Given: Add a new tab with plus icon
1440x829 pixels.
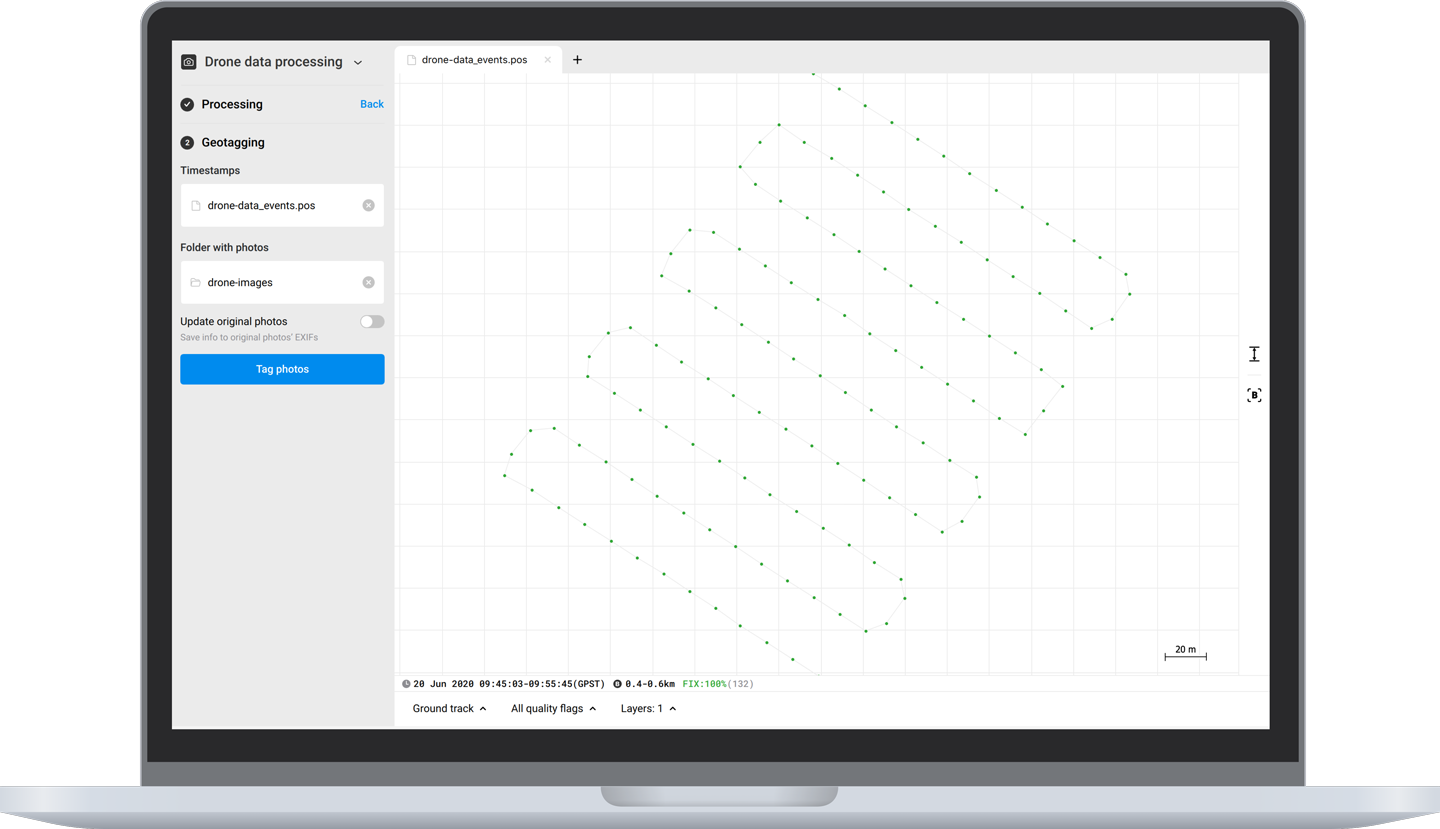Looking at the screenshot, I should pyautogui.click(x=577, y=60).
